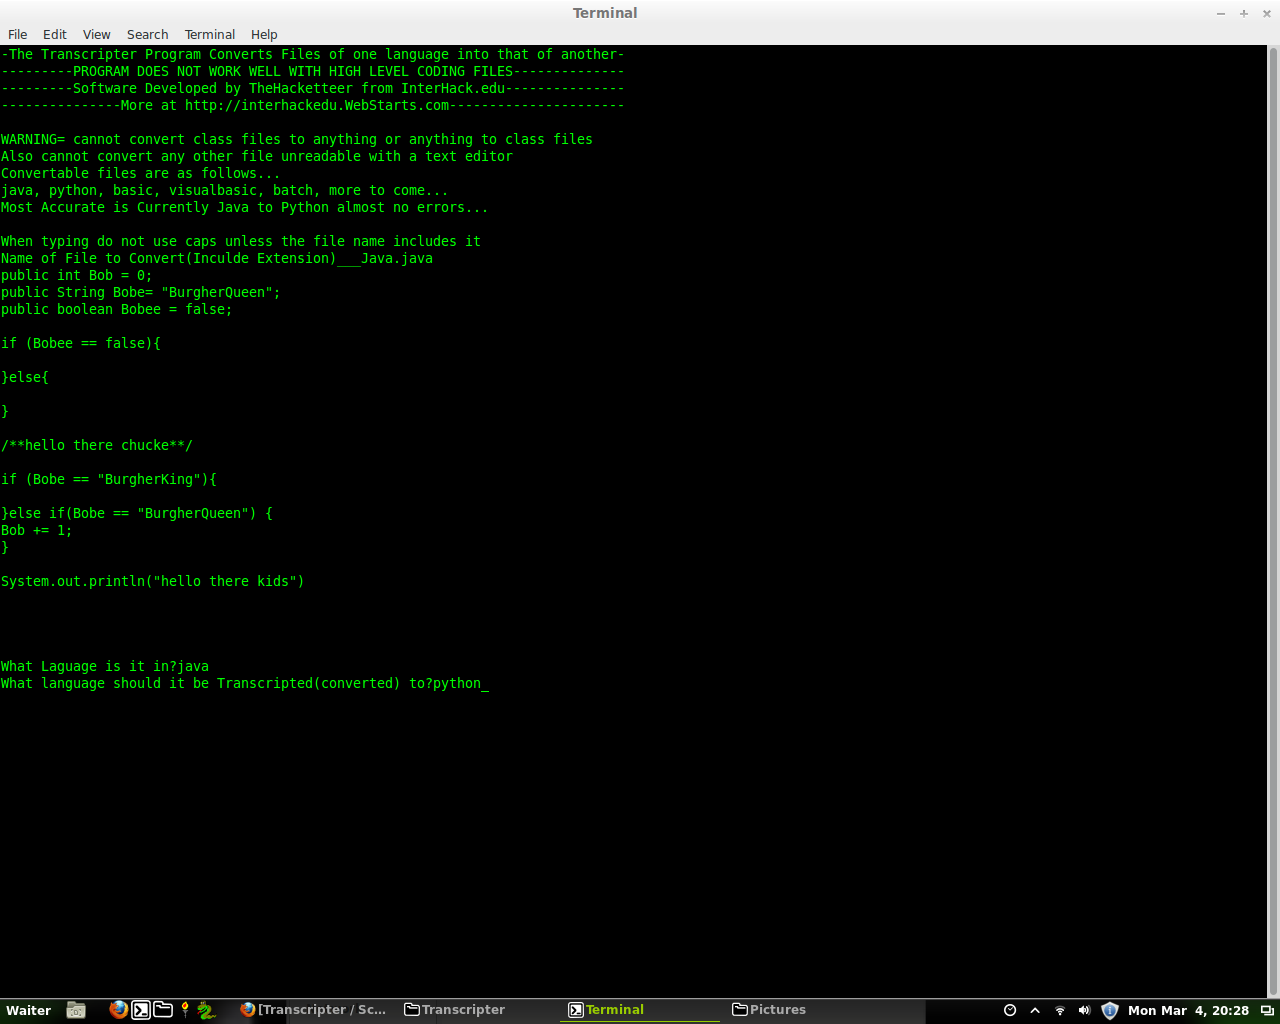Click the clock-shaped tray icon
1280x1024 pixels.
tap(1010, 1010)
